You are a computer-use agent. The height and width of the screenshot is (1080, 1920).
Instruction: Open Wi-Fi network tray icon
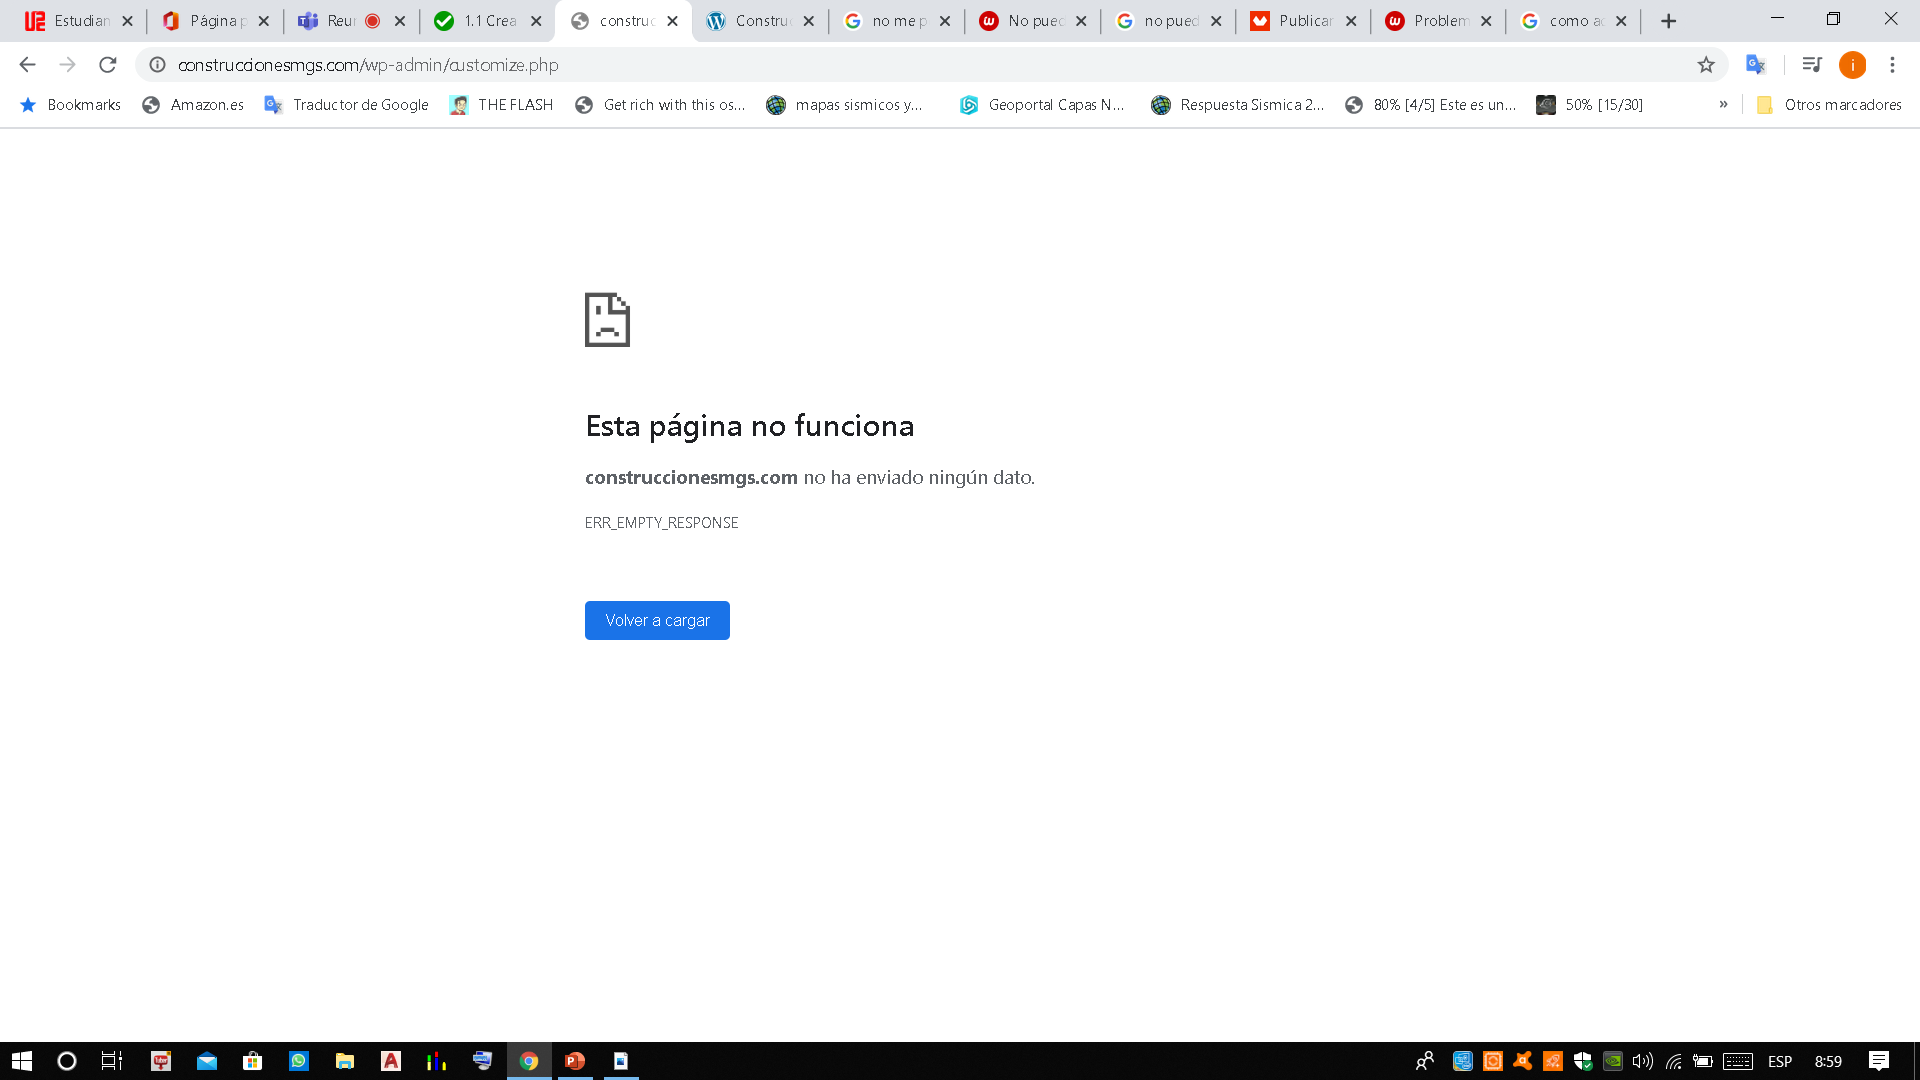(x=1673, y=1061)
